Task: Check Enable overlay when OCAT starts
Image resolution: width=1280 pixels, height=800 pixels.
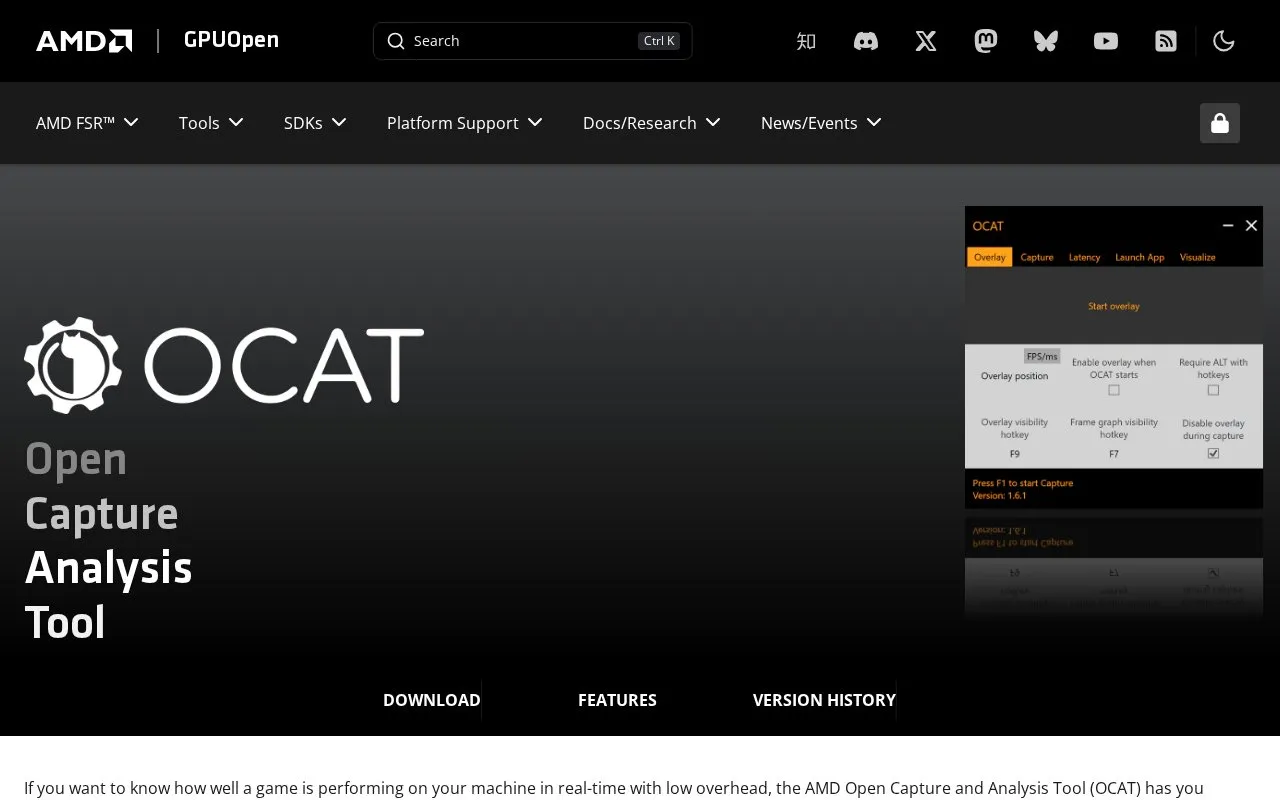Action: pyautogui.click(x=1114, y=390)
